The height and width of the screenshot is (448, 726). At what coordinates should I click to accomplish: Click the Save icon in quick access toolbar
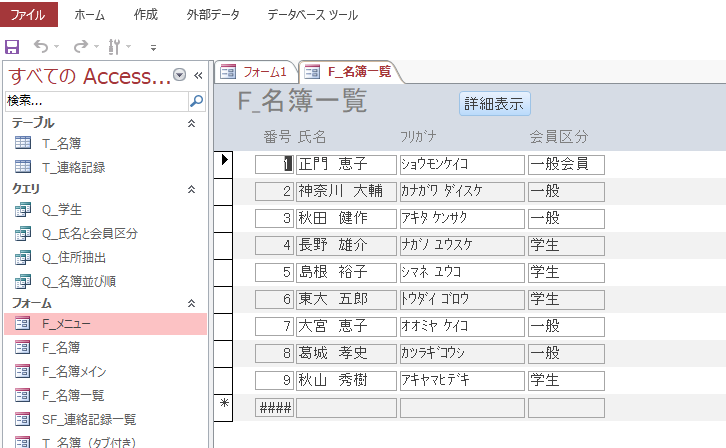(12, 47)
